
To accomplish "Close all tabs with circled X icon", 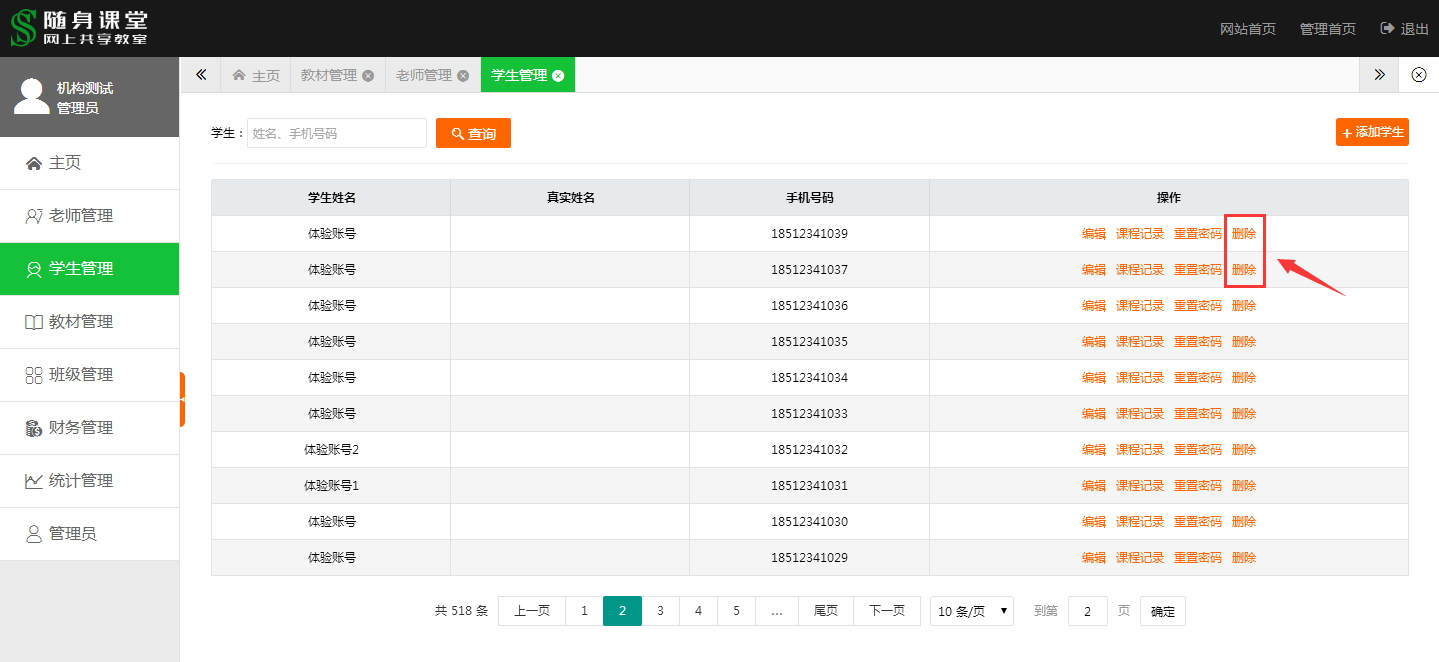I will coord(1418,75).
